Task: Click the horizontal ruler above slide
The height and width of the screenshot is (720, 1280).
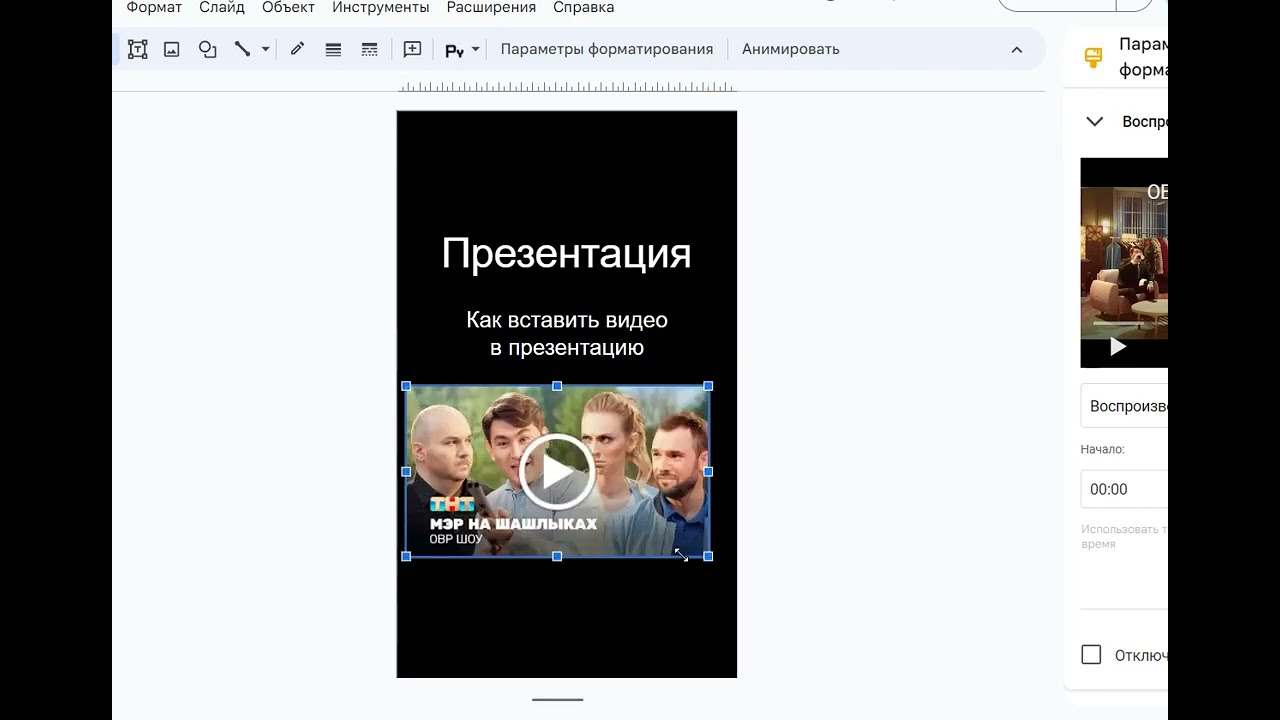Action: pos(567,87)
